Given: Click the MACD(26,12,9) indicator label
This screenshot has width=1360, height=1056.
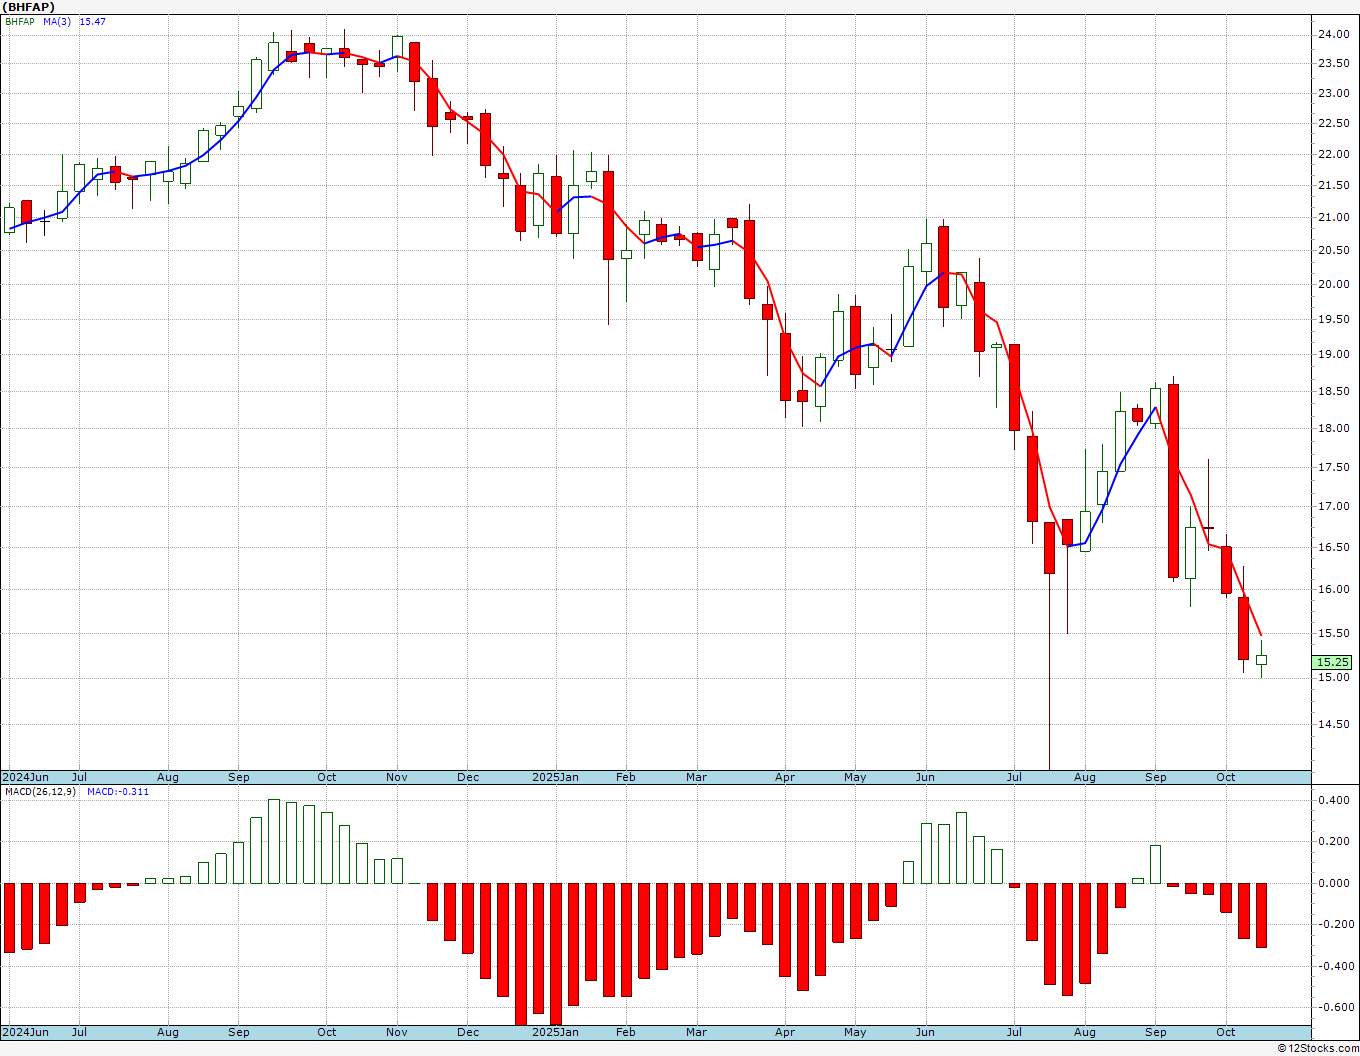Looking at the screenshot, I should click(x=41, y=791).
